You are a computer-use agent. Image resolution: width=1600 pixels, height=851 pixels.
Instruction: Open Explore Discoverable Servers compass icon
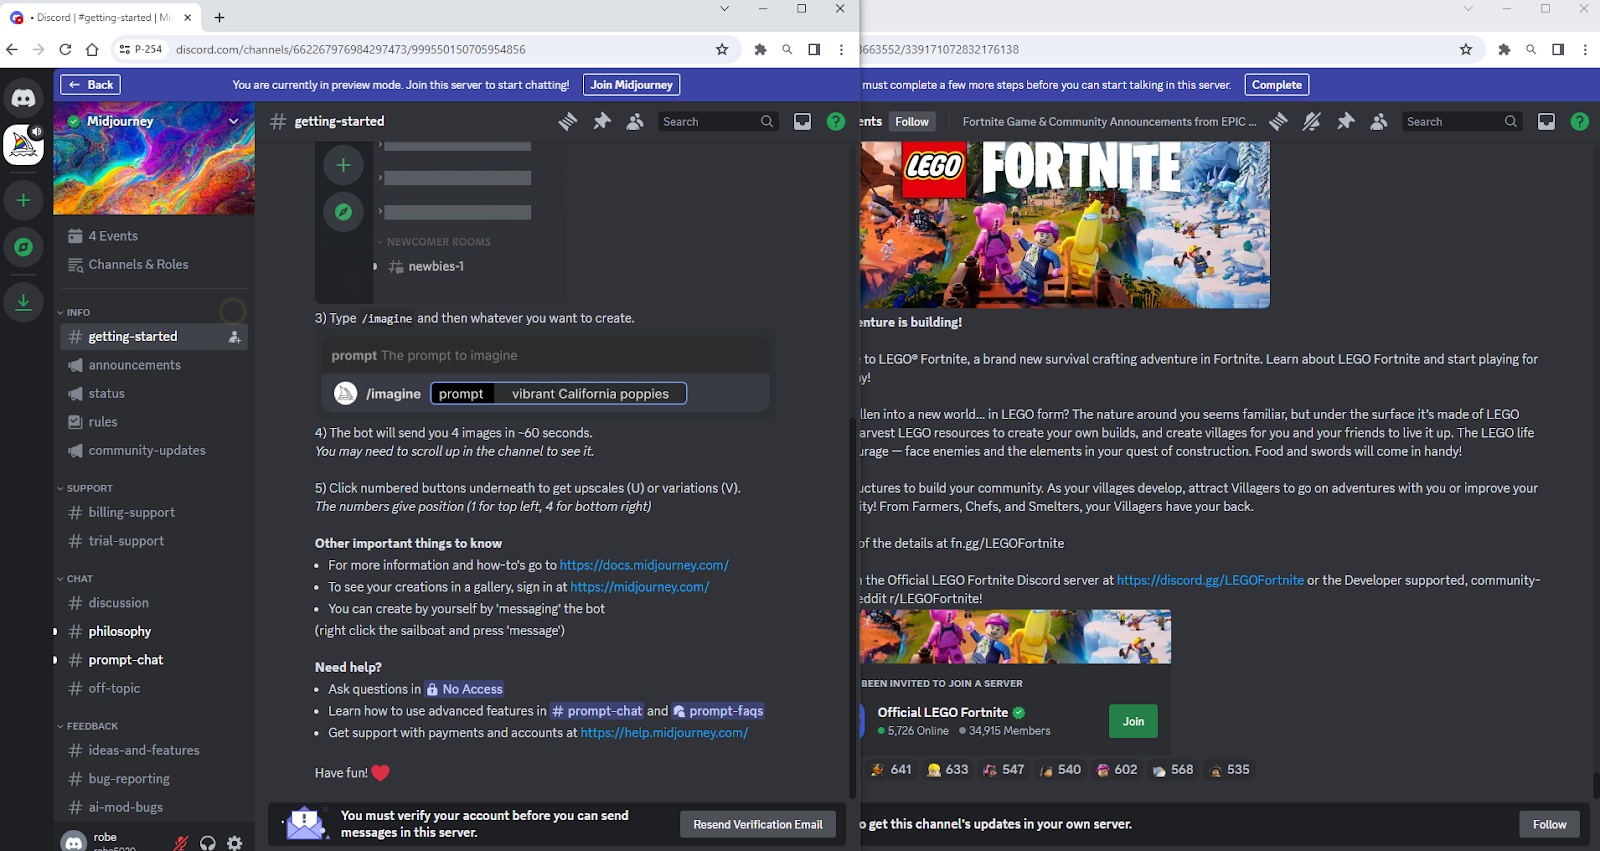pyautogui.click(x=24, y=247)
